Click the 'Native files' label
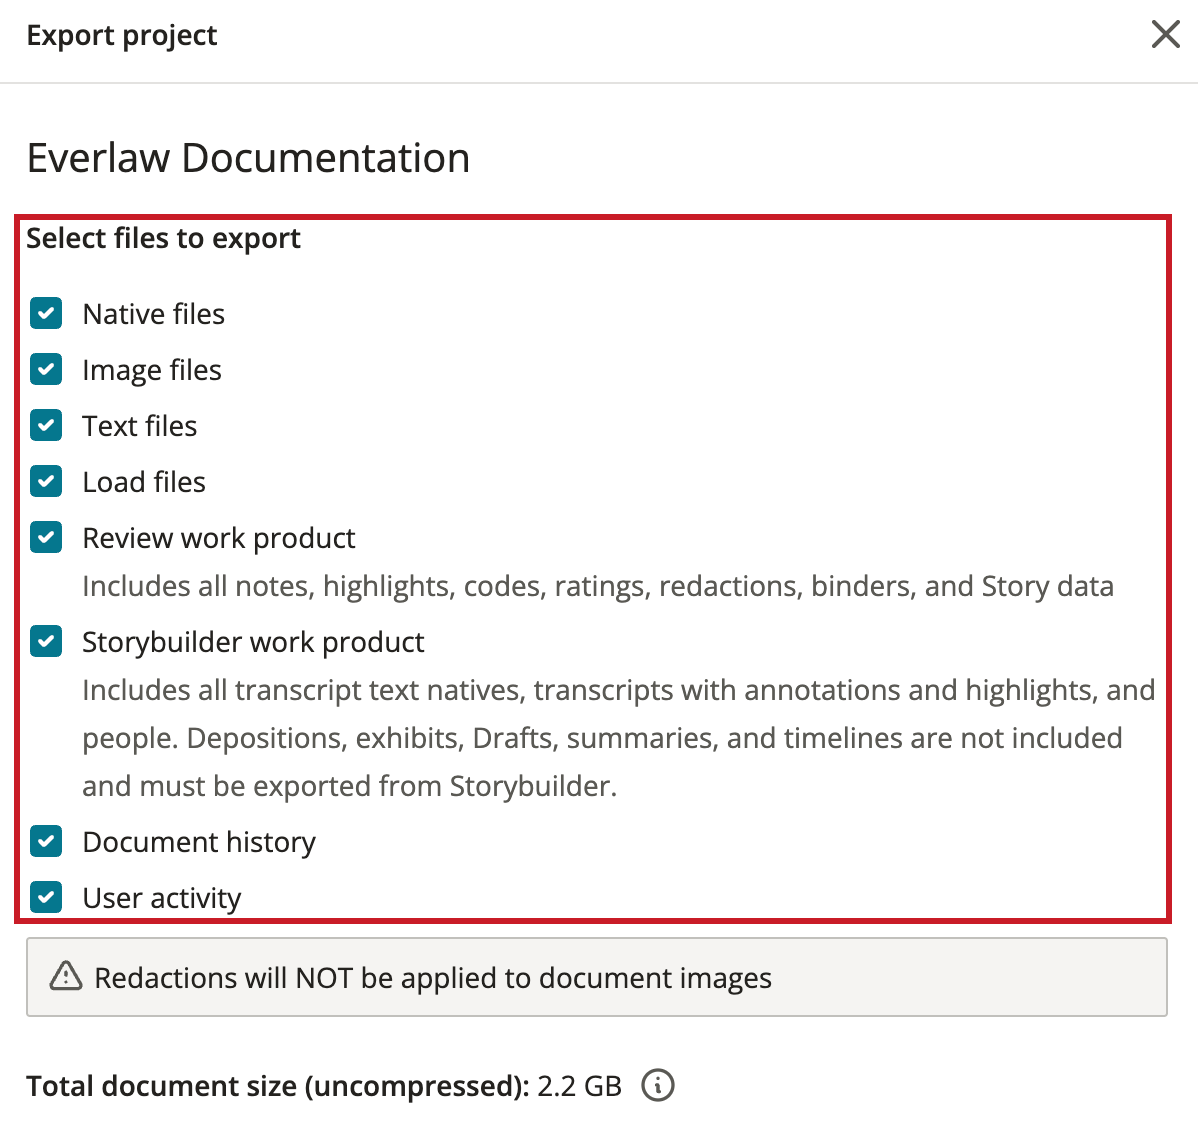The image size is (1198, 1132). (x=154, y=314)
